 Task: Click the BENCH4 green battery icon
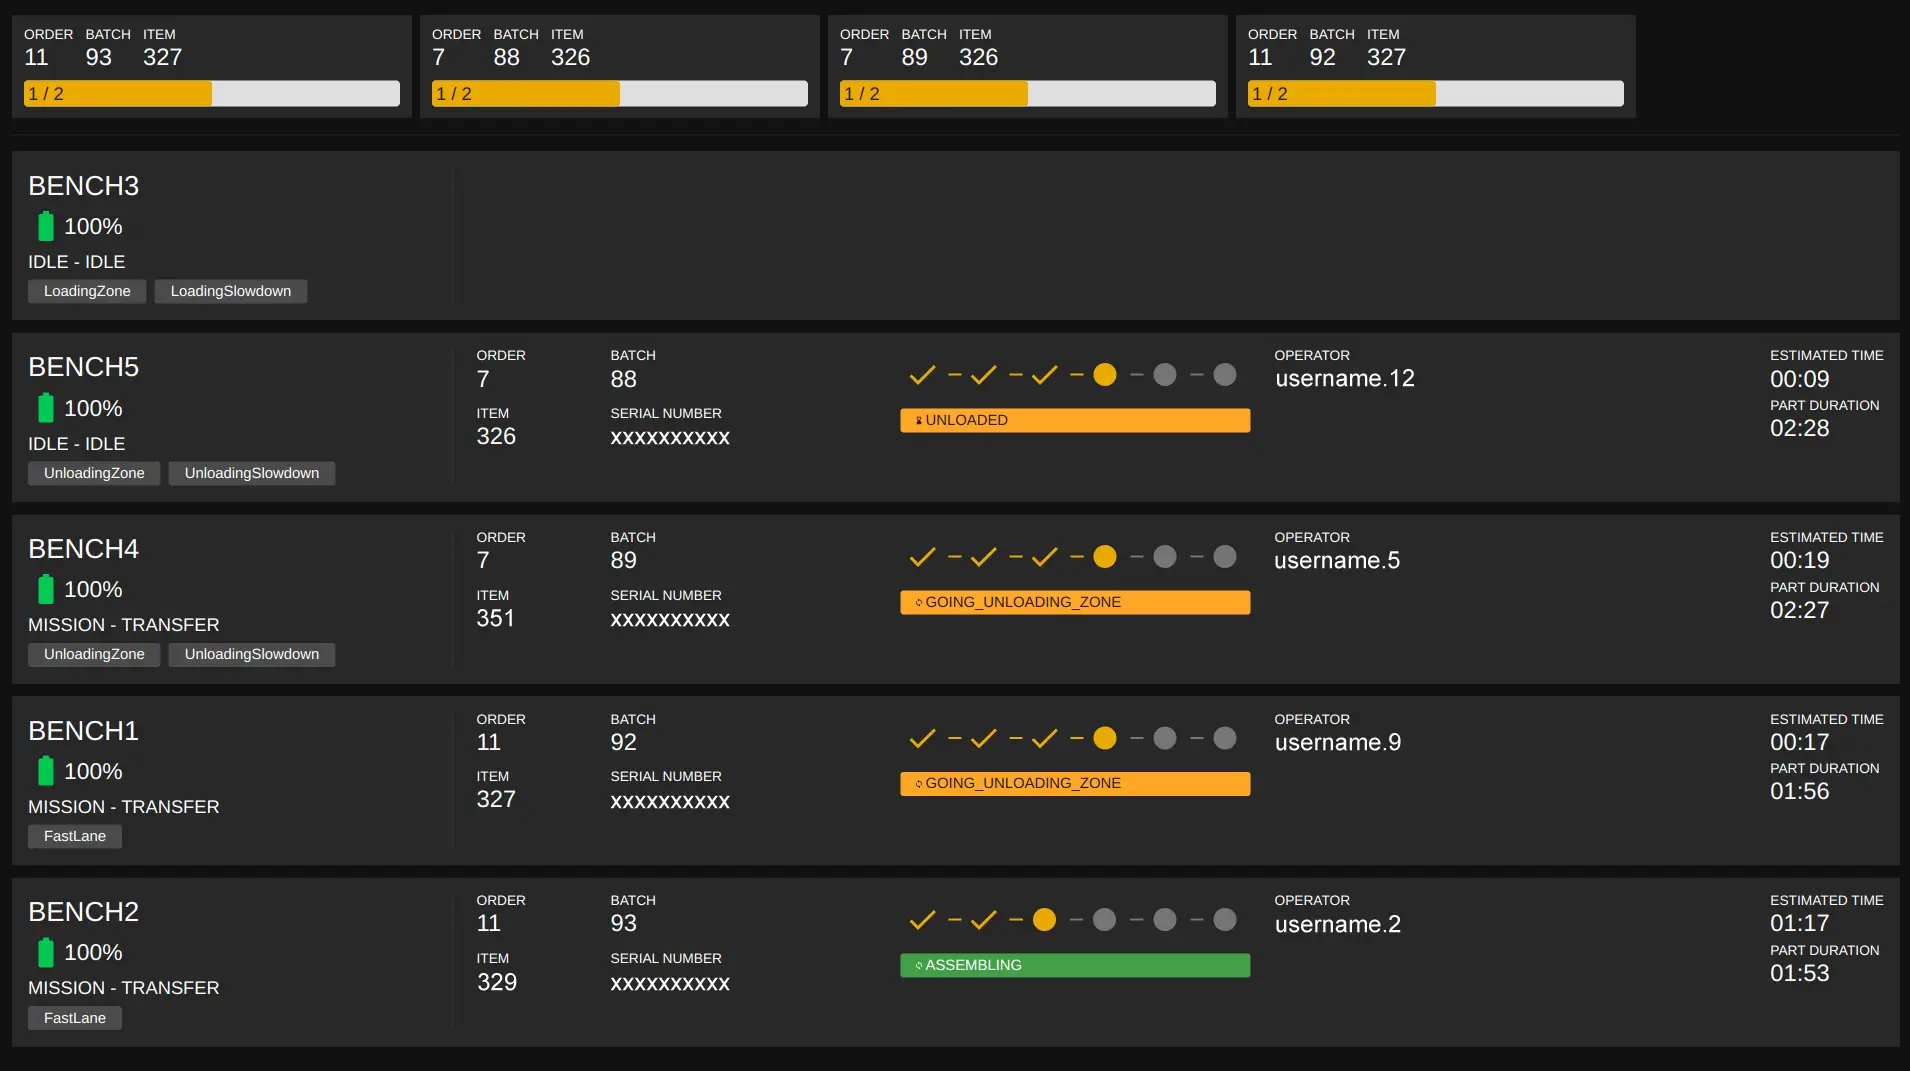pos(45,589)
